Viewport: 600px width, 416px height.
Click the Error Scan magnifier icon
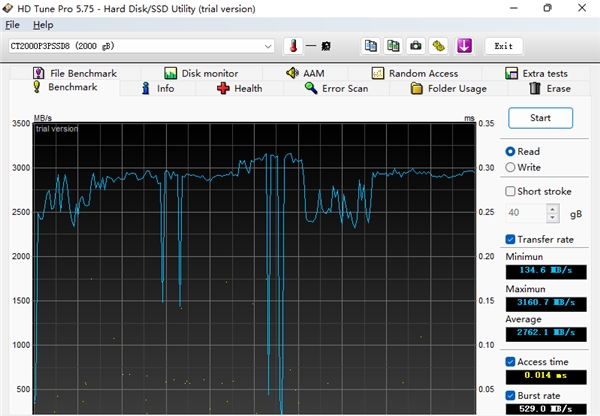(x=311, y=88)
